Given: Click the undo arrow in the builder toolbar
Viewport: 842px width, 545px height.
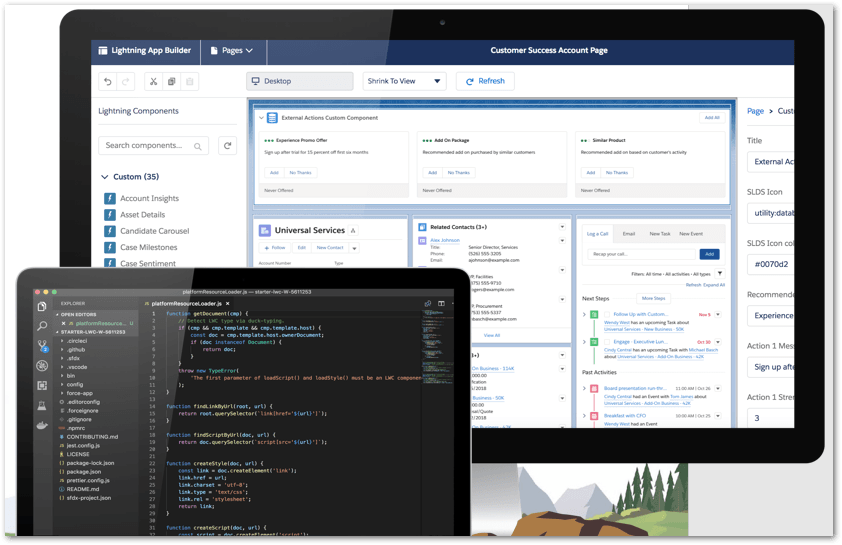Looking at the screenshot, I should pos(108,81).
